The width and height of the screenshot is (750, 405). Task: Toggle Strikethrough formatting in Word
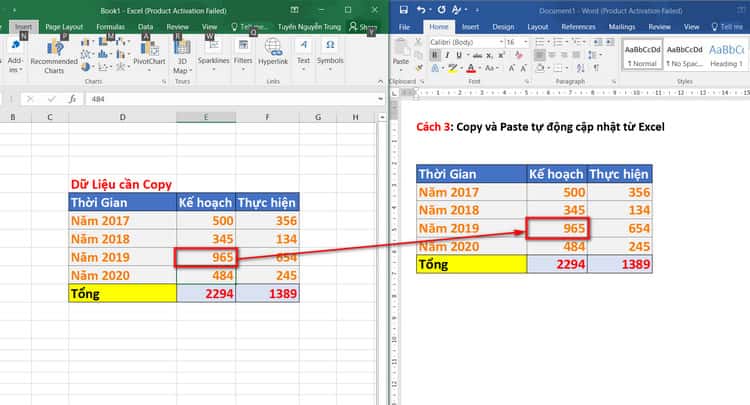pos(477,55)
